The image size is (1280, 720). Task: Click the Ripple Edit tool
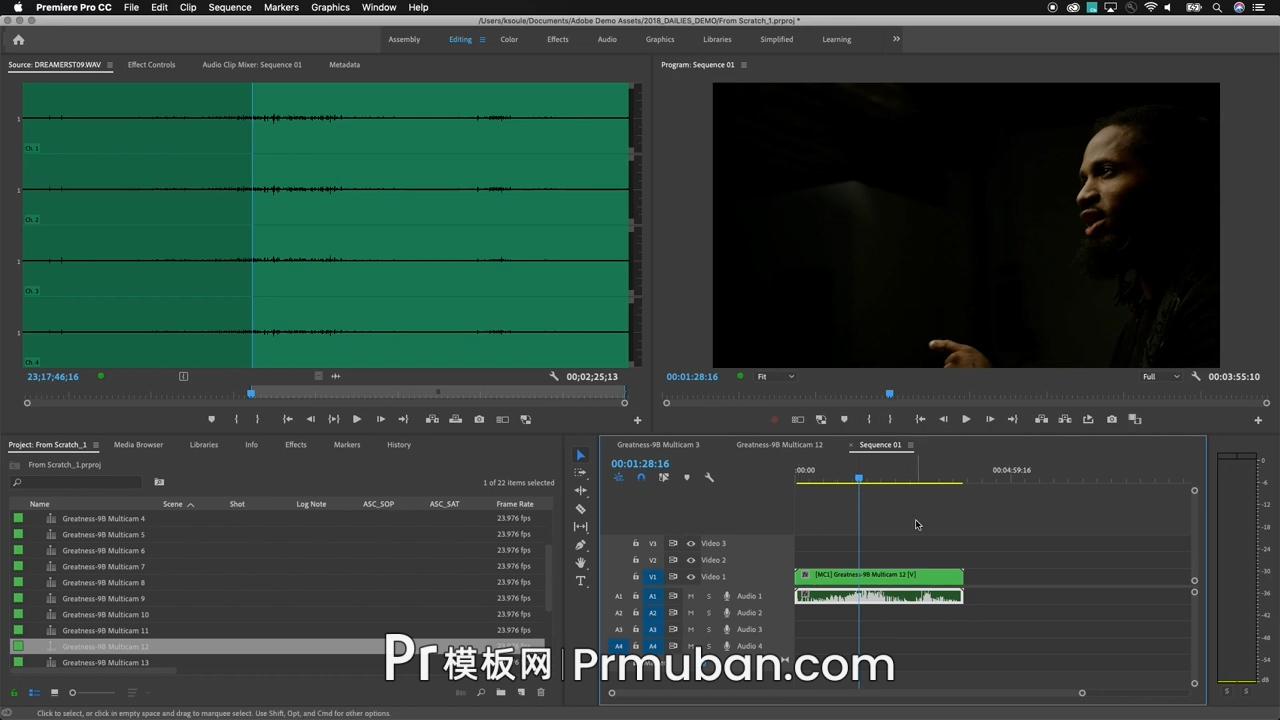click(x=580, y=491)
